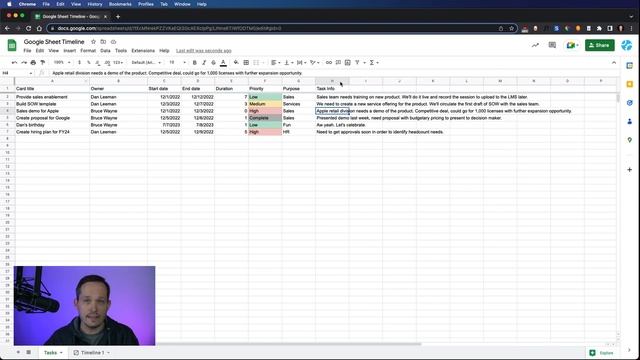Expand the vertical align dropdown

288,62
